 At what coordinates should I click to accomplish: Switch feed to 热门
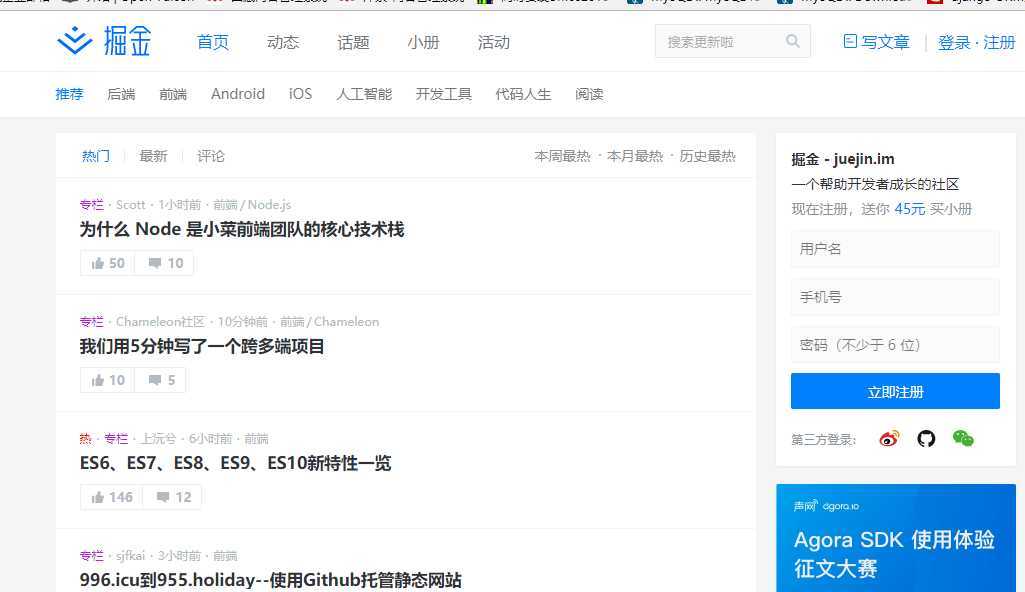tap(95, 156)
